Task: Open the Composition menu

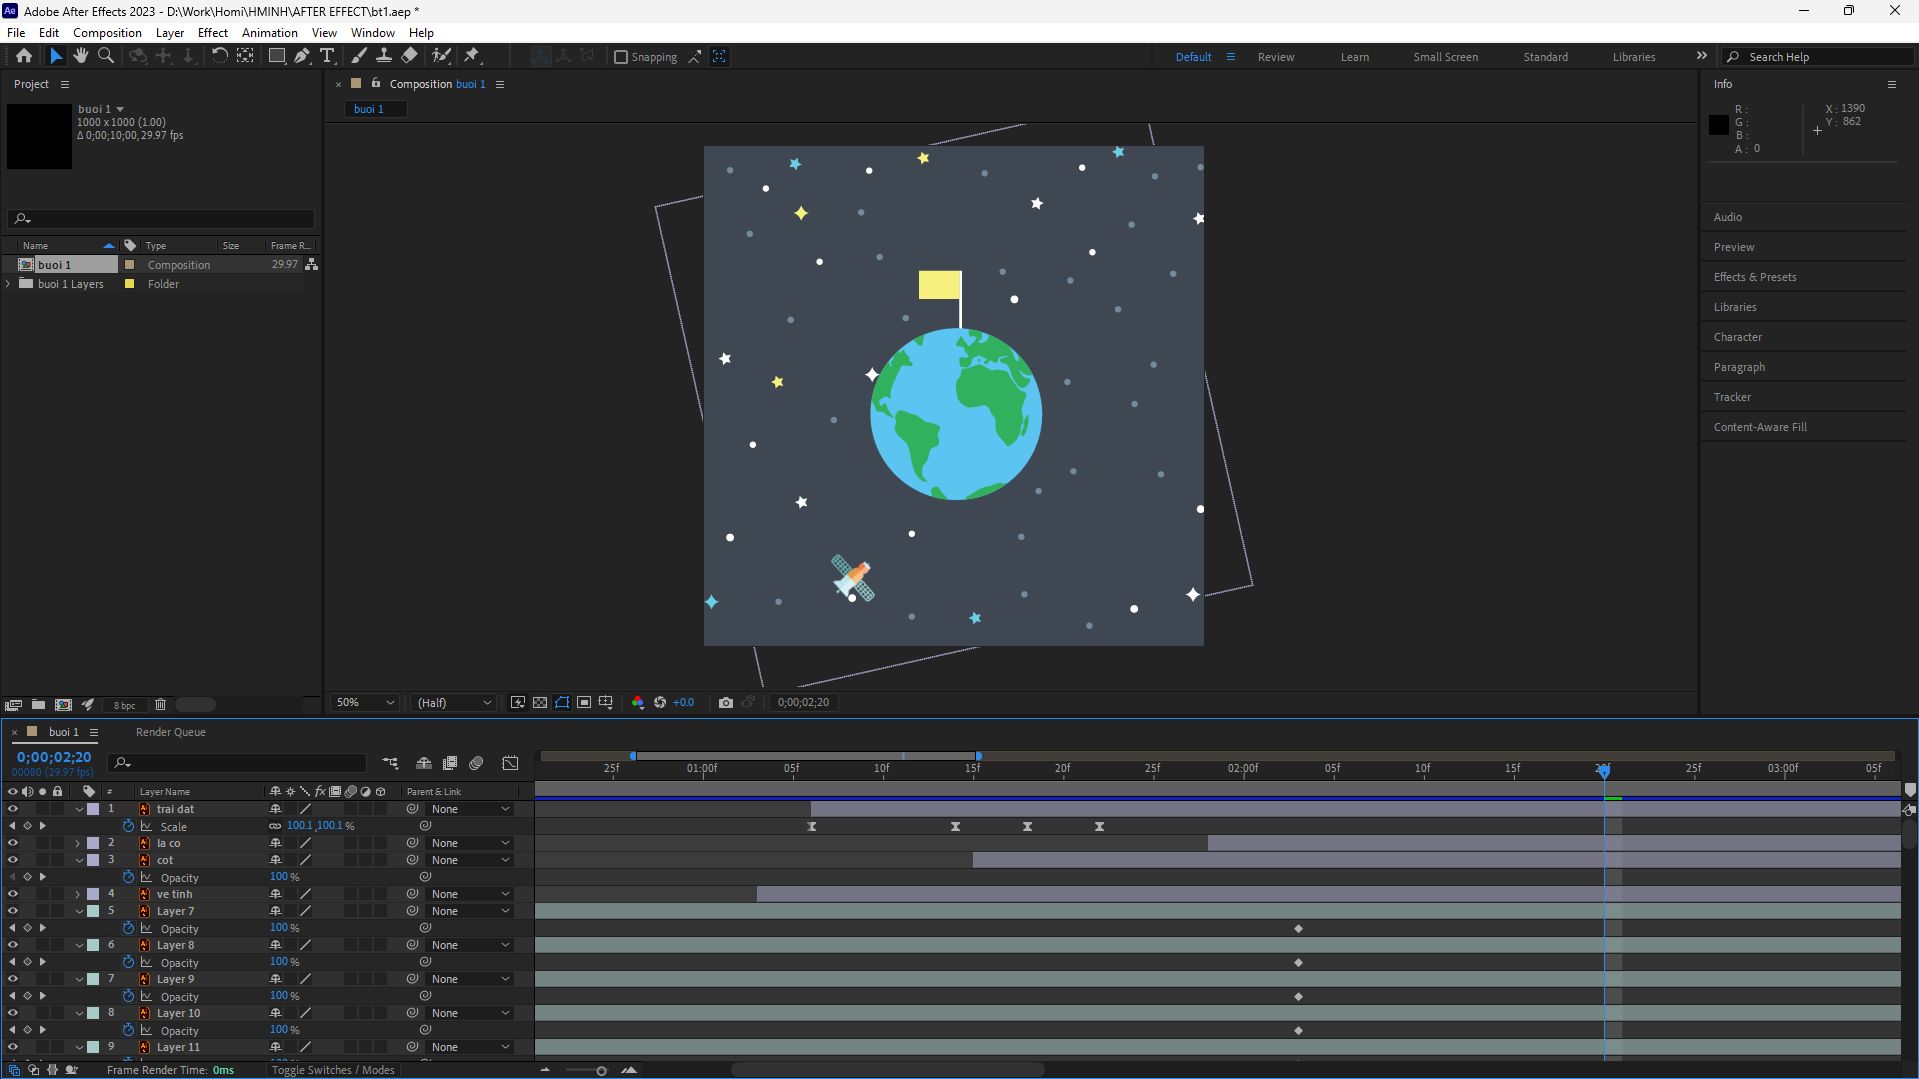Action: (107, 33)
